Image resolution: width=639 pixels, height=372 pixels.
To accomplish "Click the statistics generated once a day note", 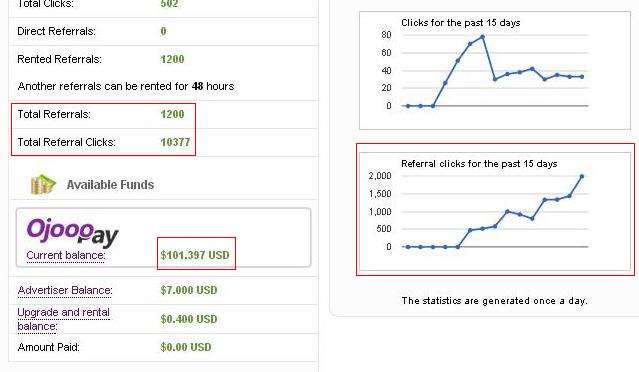I will 494,301.
